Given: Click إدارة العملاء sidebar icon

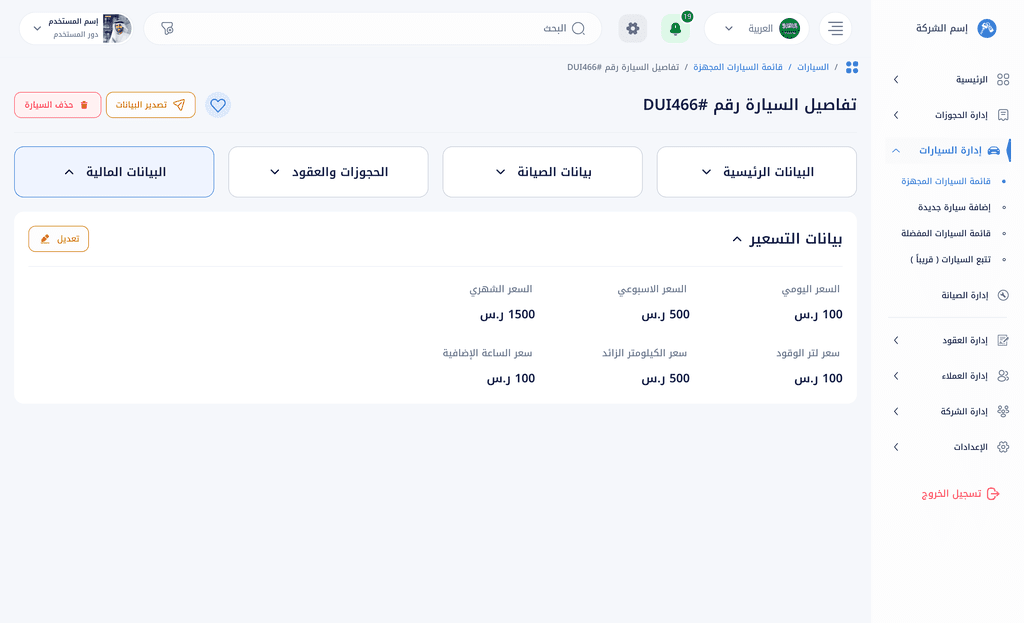Looking at the screenshot, I should tap(1003, 375).
